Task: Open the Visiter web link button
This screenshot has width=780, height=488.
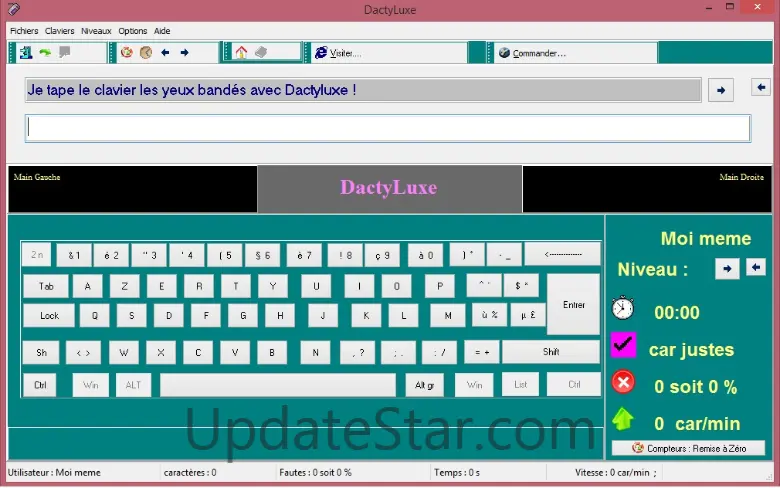Action: coord(389,53)
